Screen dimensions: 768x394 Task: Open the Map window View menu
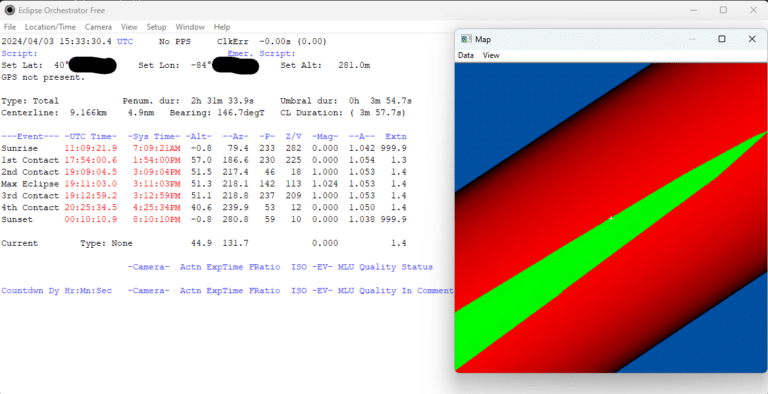coord(491,55)
